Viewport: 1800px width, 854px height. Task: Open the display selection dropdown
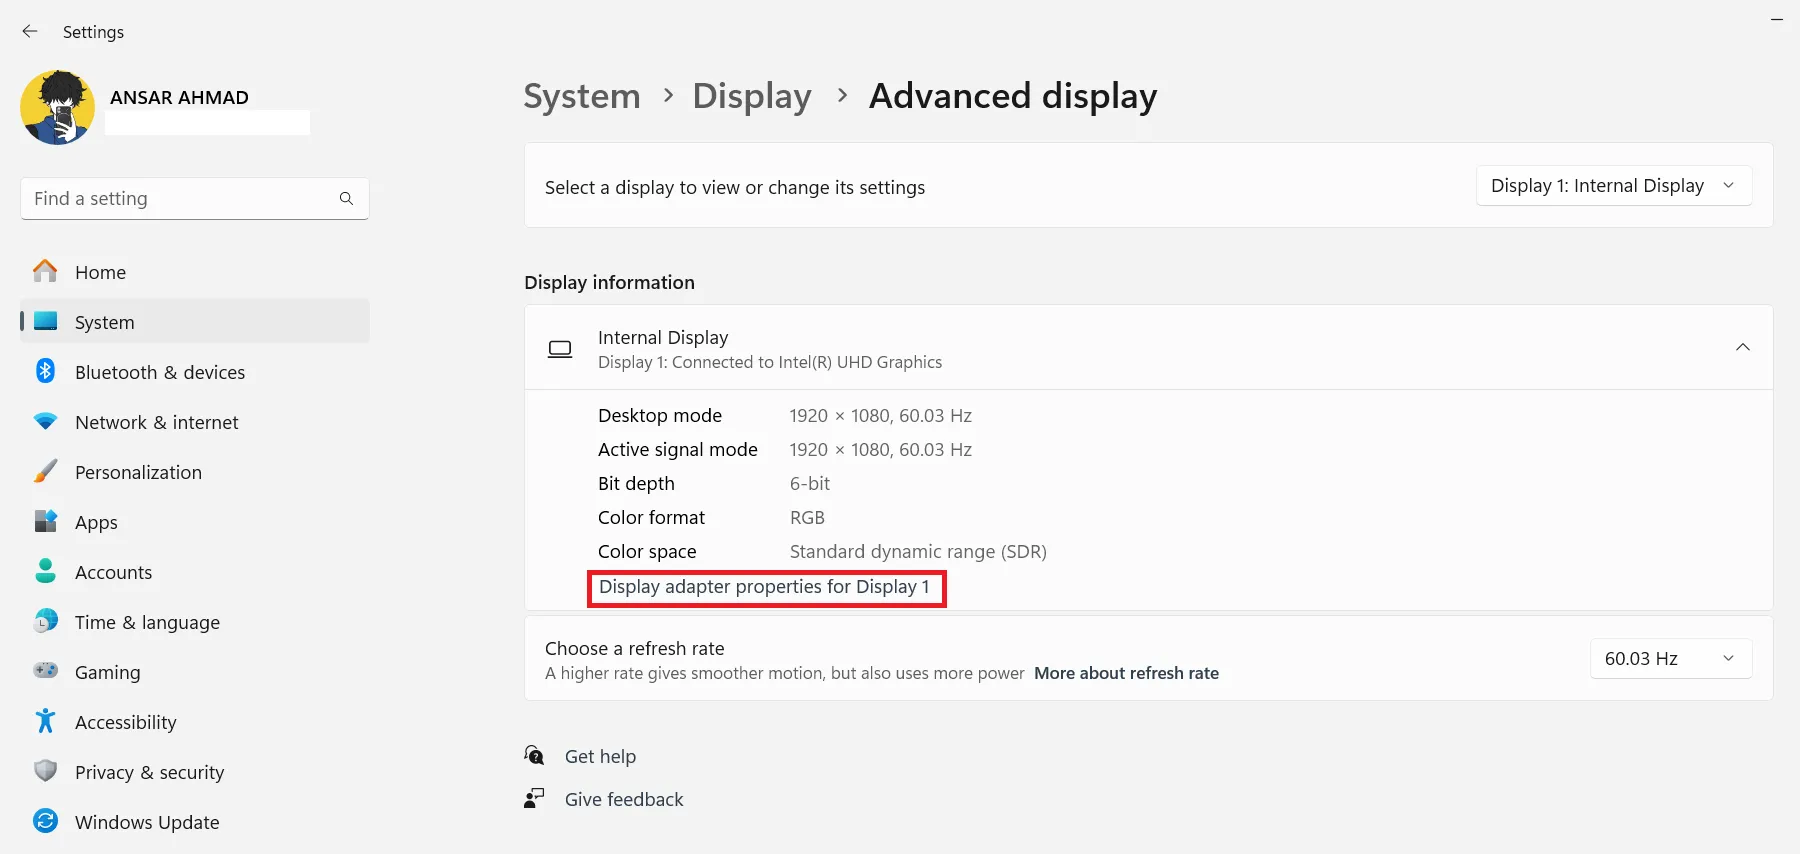pos(1613,186)
